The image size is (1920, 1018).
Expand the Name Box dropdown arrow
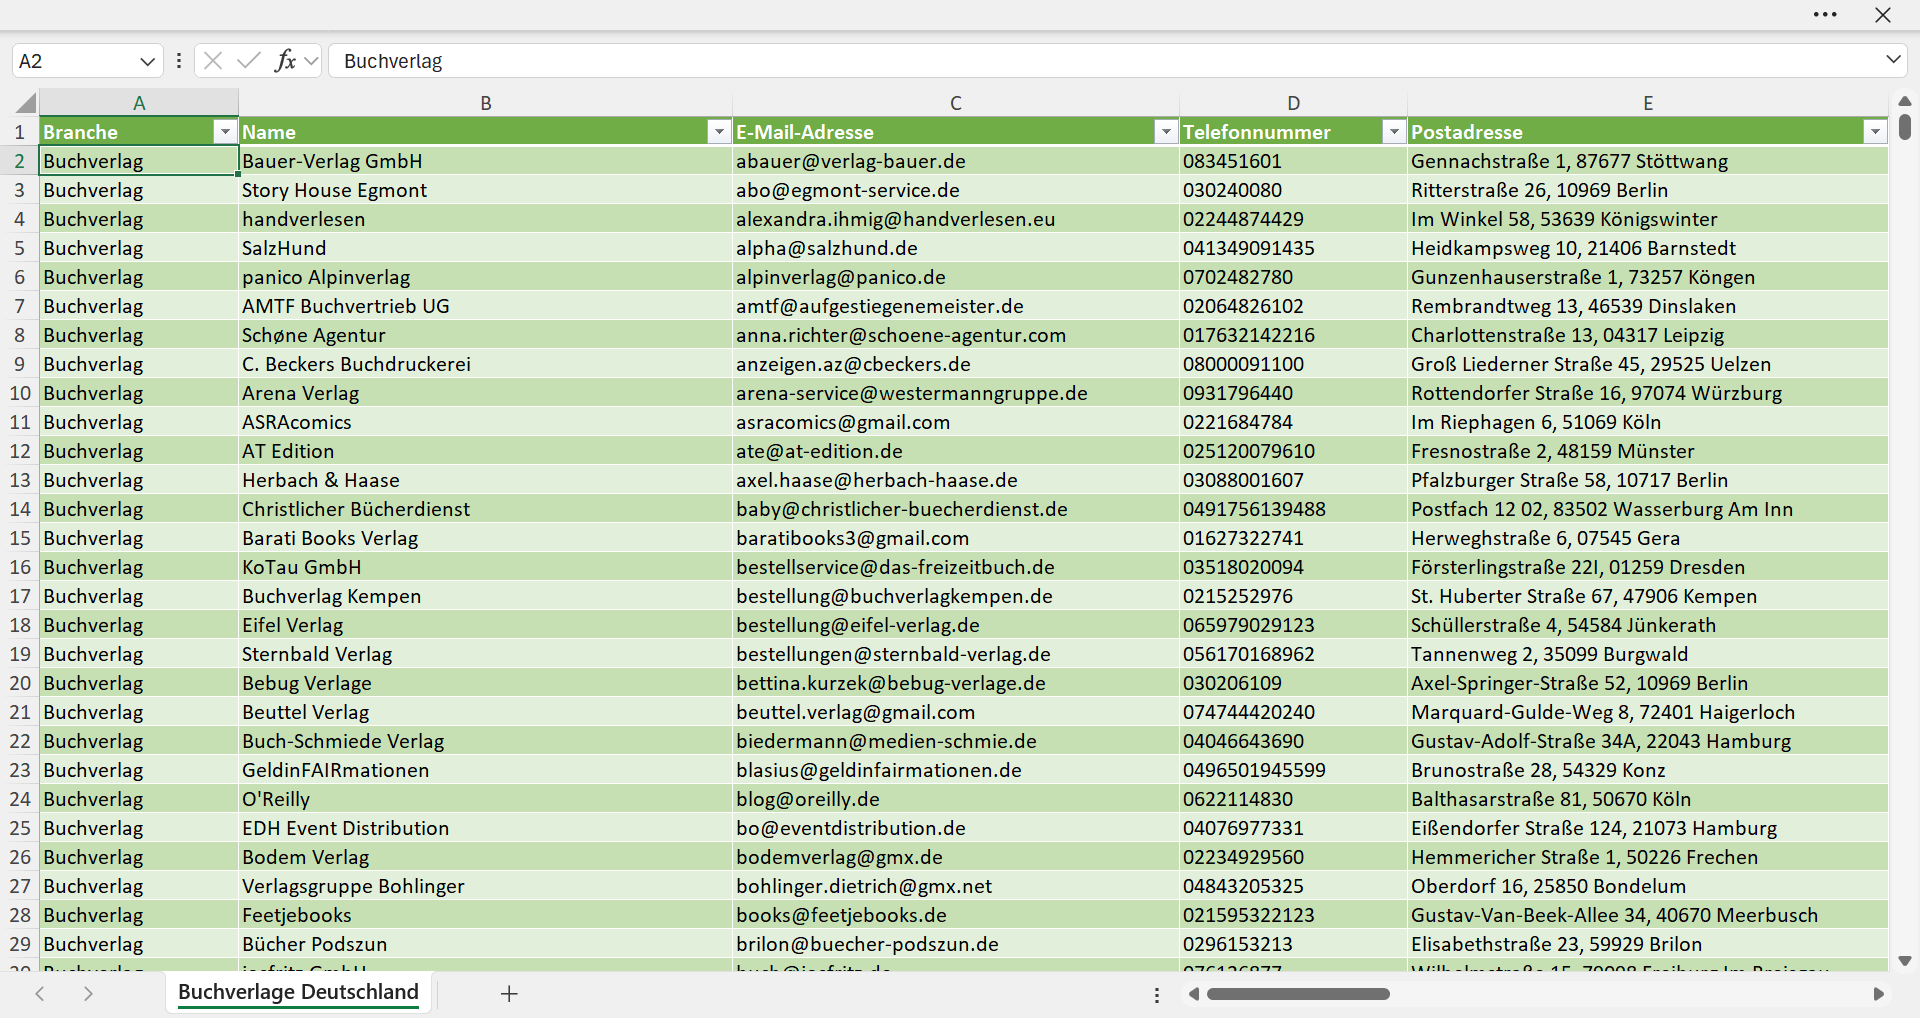tap(148, 61)
